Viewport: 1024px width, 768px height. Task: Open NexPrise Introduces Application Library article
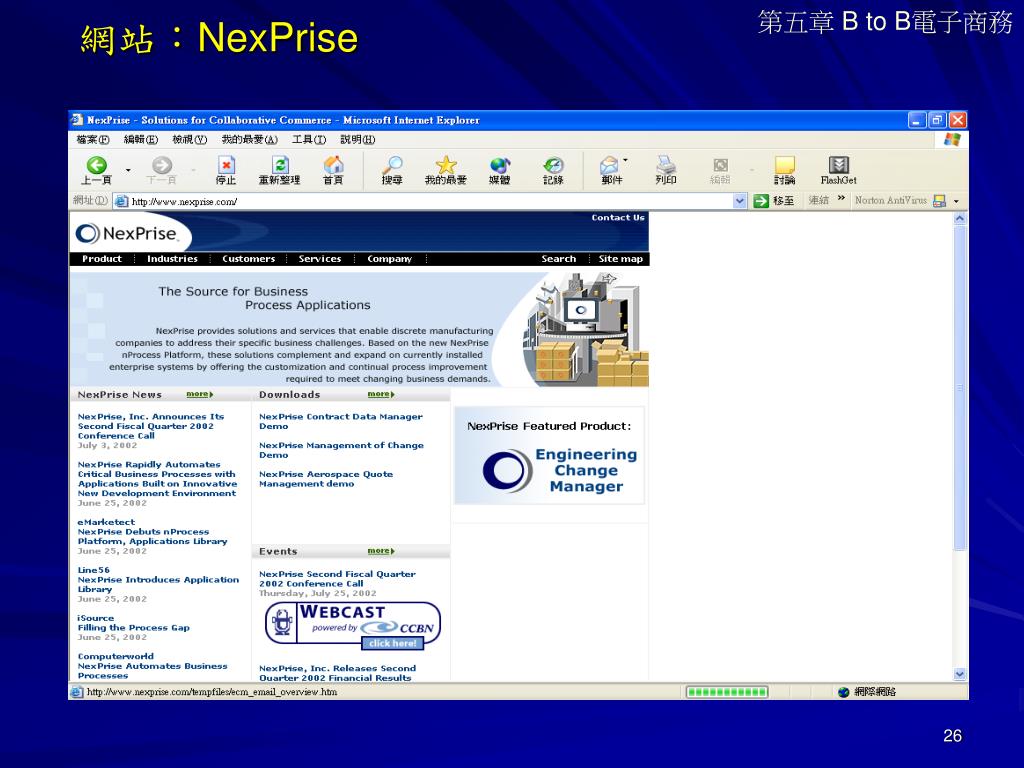159,584
